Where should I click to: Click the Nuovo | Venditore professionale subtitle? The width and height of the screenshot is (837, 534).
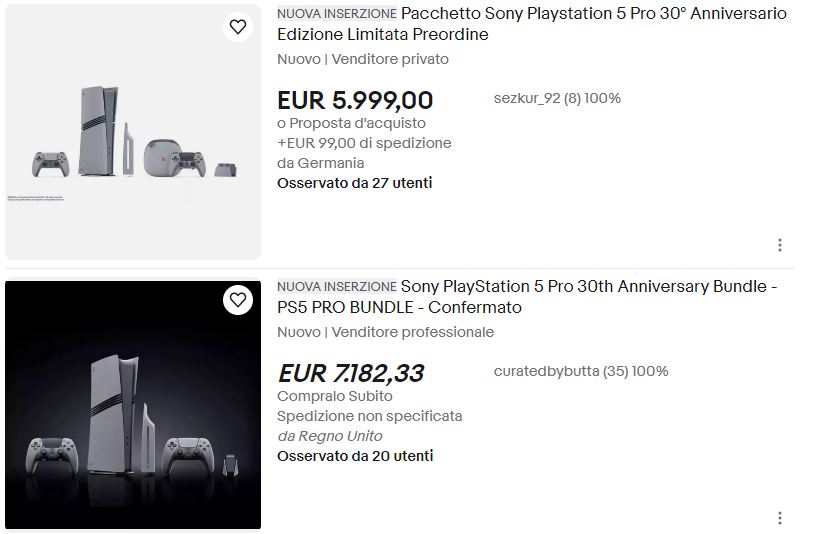pos(385,332)
